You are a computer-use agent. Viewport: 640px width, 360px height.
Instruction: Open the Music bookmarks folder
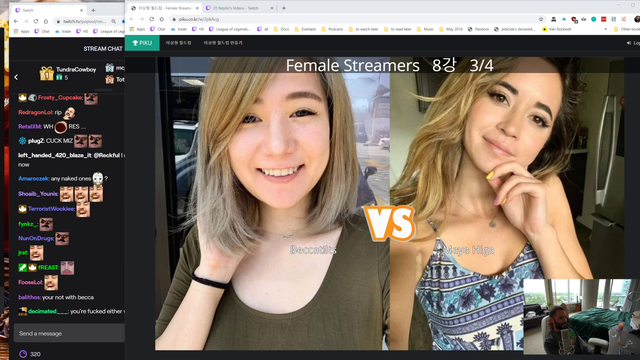pyautogui.click(x=425, y=29)
